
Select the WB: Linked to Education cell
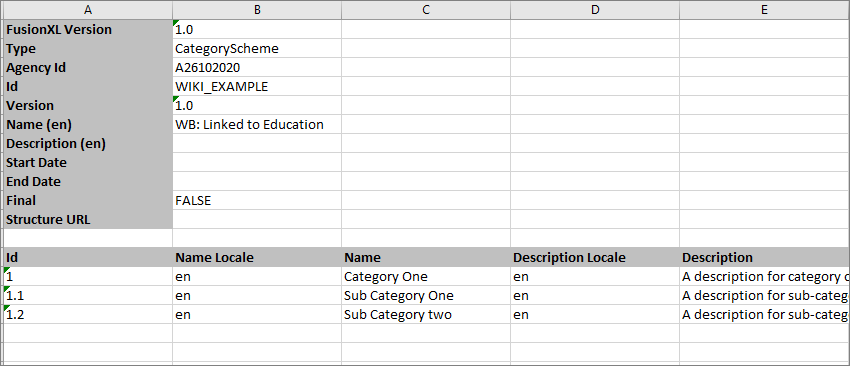pos(257,125)
